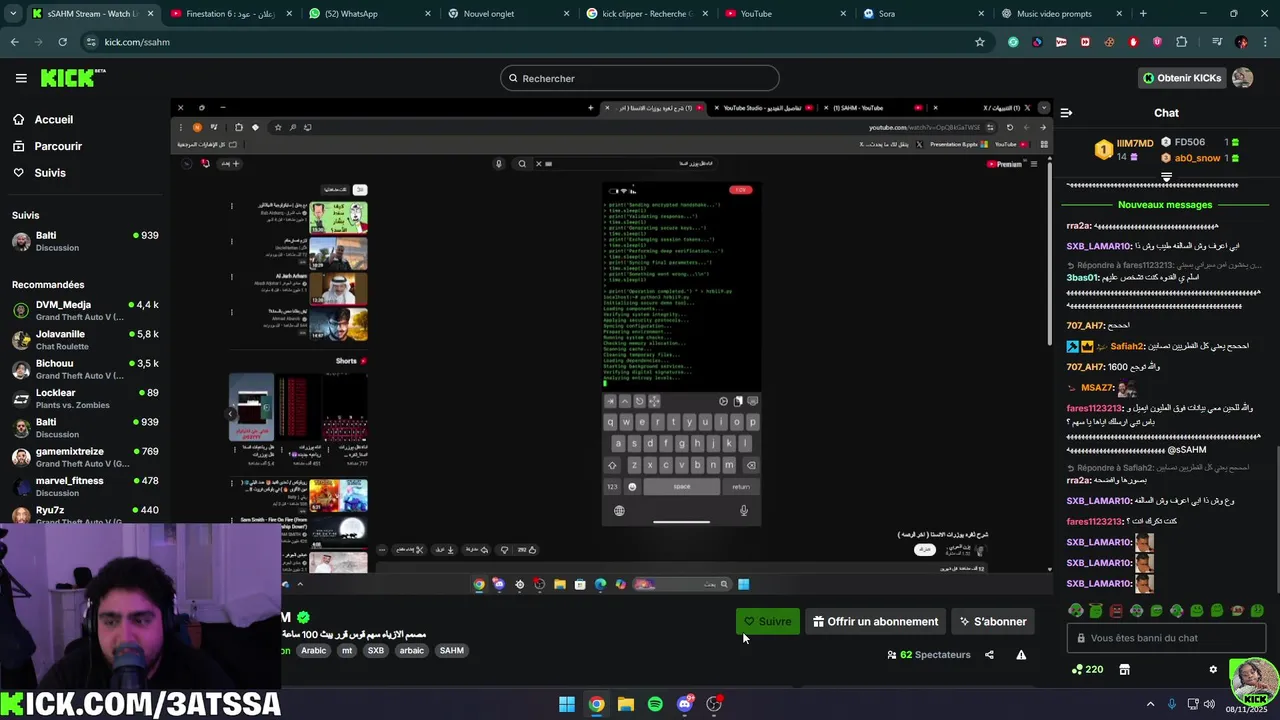Open Parcourir in the sidebar
1280x720 pixels.
click(58, 146)
